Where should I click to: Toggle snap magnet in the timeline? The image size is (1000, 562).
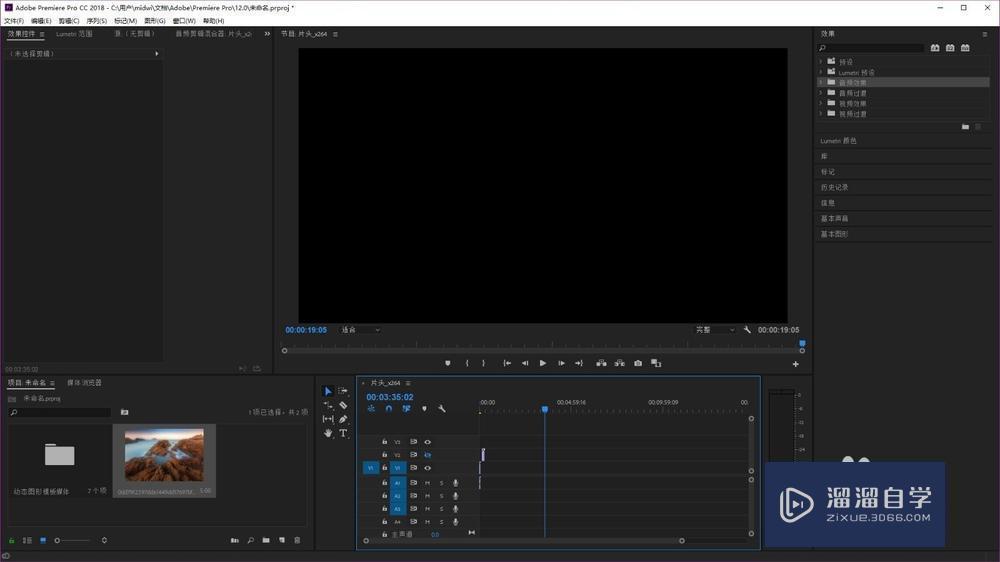[x=389, y=408]
